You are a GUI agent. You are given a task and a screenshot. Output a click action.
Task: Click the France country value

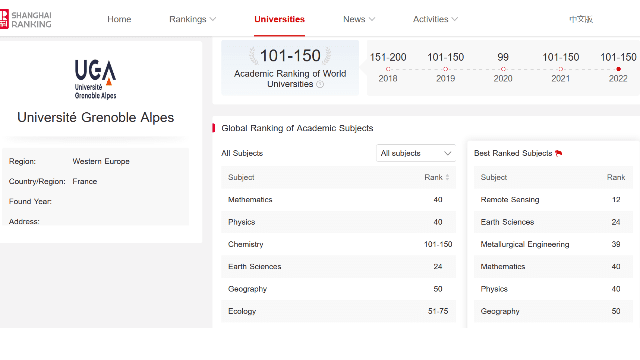[84, 181]
